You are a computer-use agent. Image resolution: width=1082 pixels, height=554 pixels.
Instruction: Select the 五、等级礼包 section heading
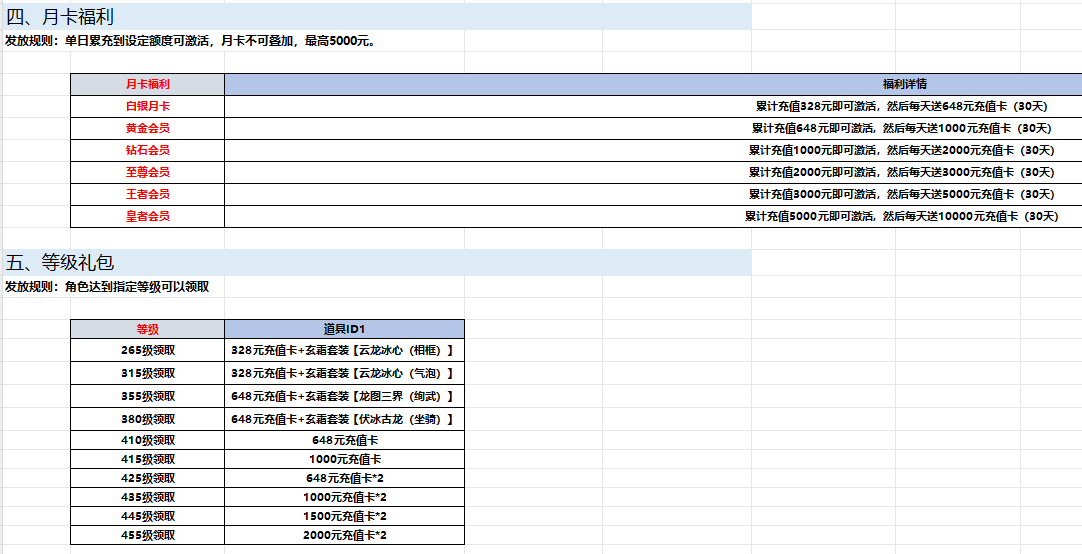(x=60, y=263)
